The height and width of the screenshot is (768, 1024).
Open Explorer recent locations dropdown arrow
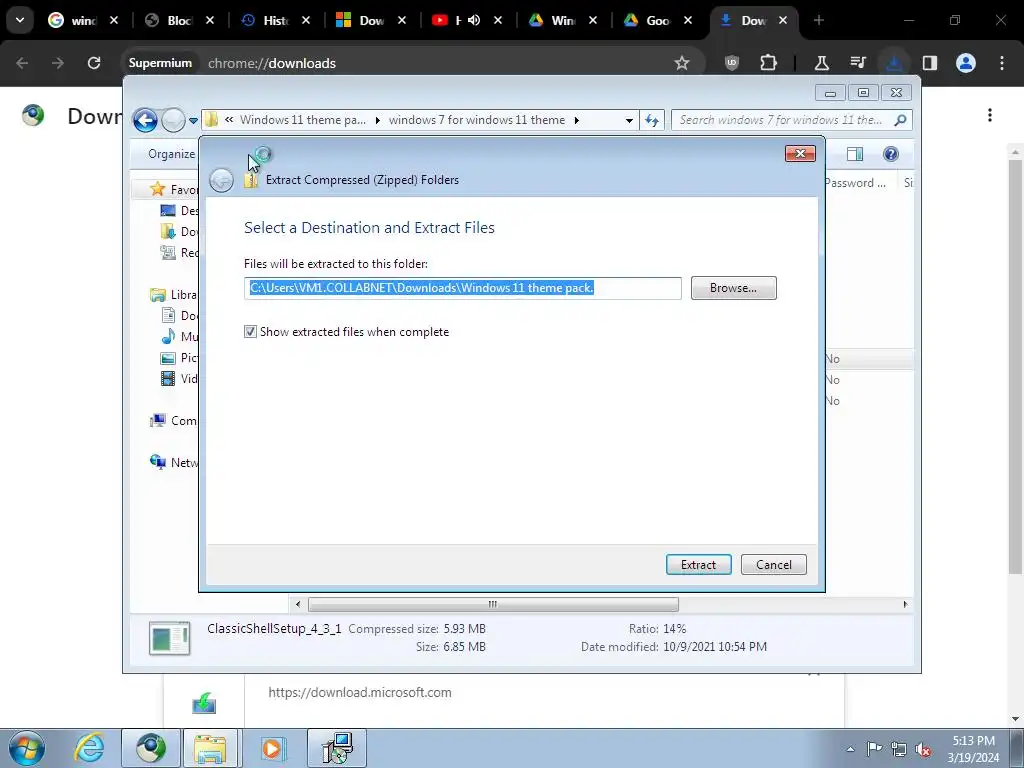pos(193,121)
